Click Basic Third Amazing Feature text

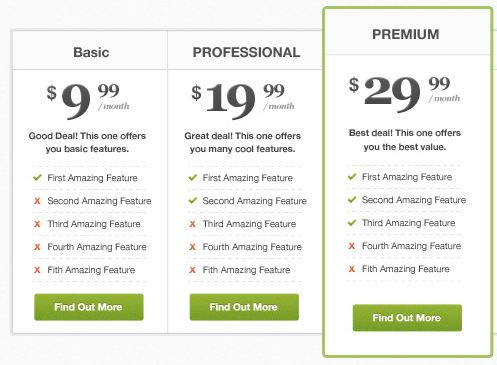pyautogui.click(x=94, y=224)
